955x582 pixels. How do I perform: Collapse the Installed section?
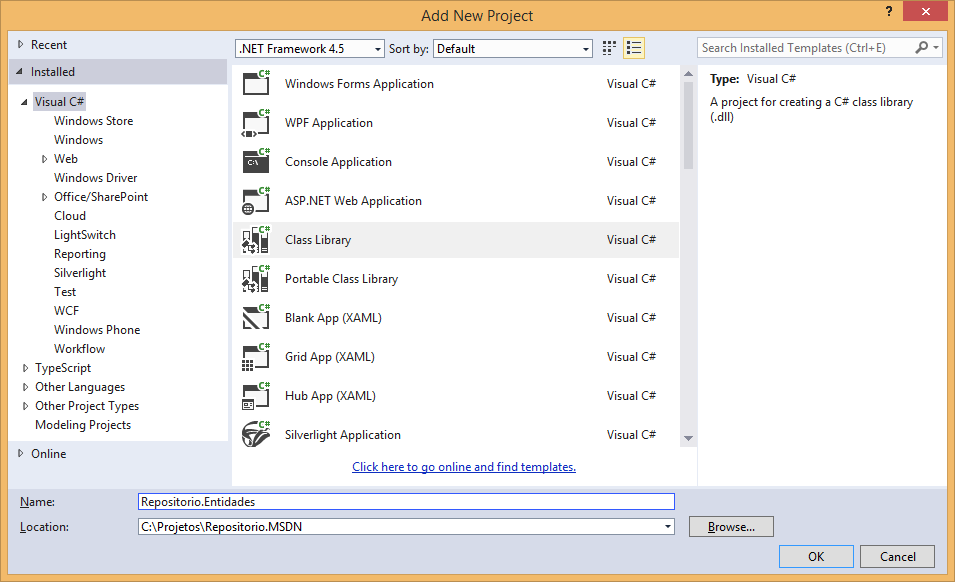point(19,72)
